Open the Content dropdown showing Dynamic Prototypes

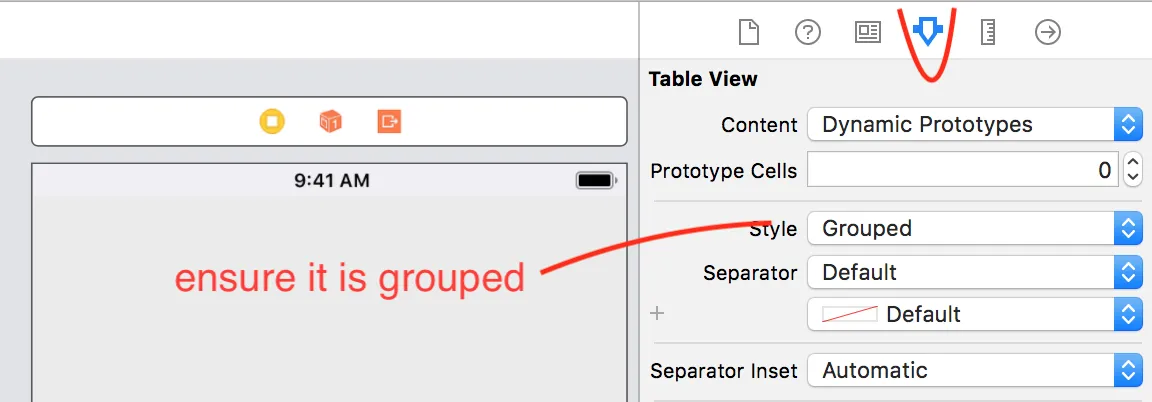[x=973, y=125]
